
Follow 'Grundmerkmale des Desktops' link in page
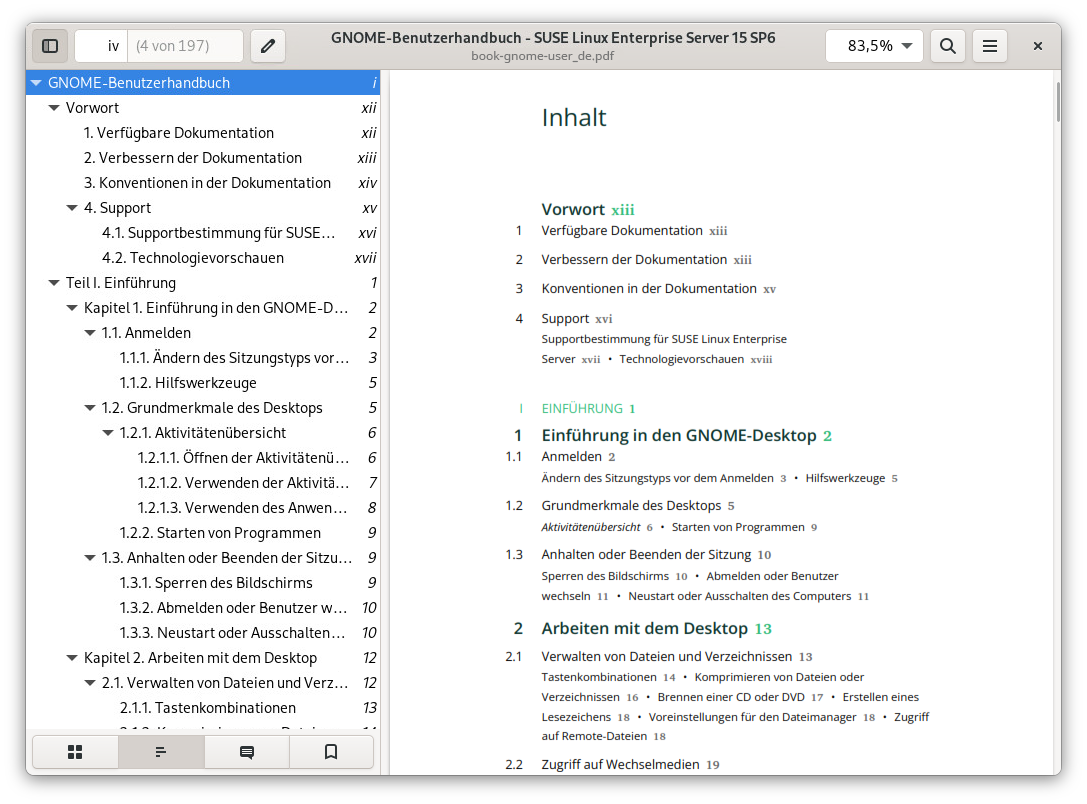[x=631, y=506]
